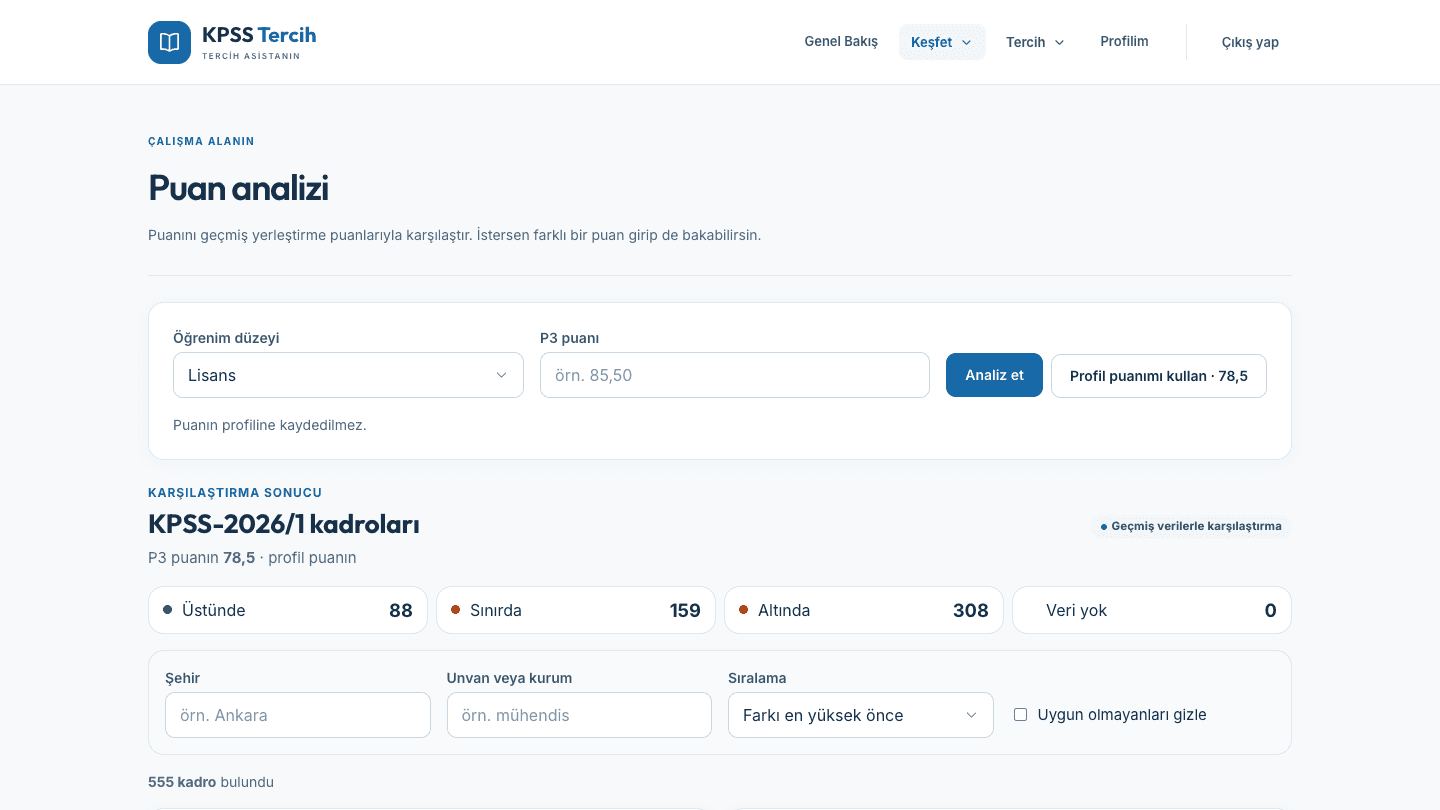Open the Genel Bakış page

pyautogui.click(x=841, y=42)
